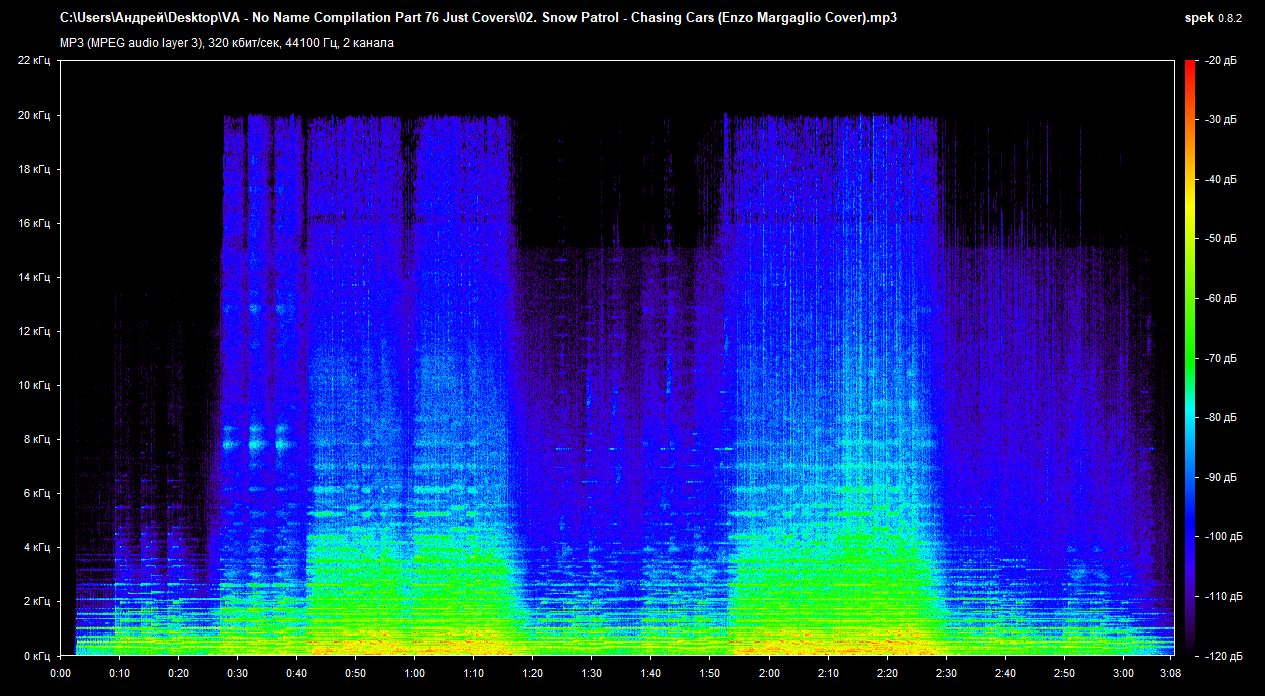The width and height of the screenshot is (1265, 696).
Task: Click the 20 кГц frequency label
Action: pyautogui.click(x=33, y=115)
